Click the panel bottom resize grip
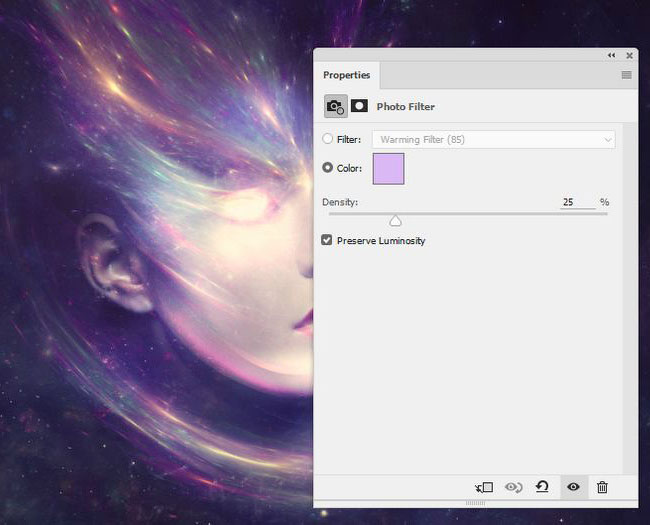 [475, 503]
